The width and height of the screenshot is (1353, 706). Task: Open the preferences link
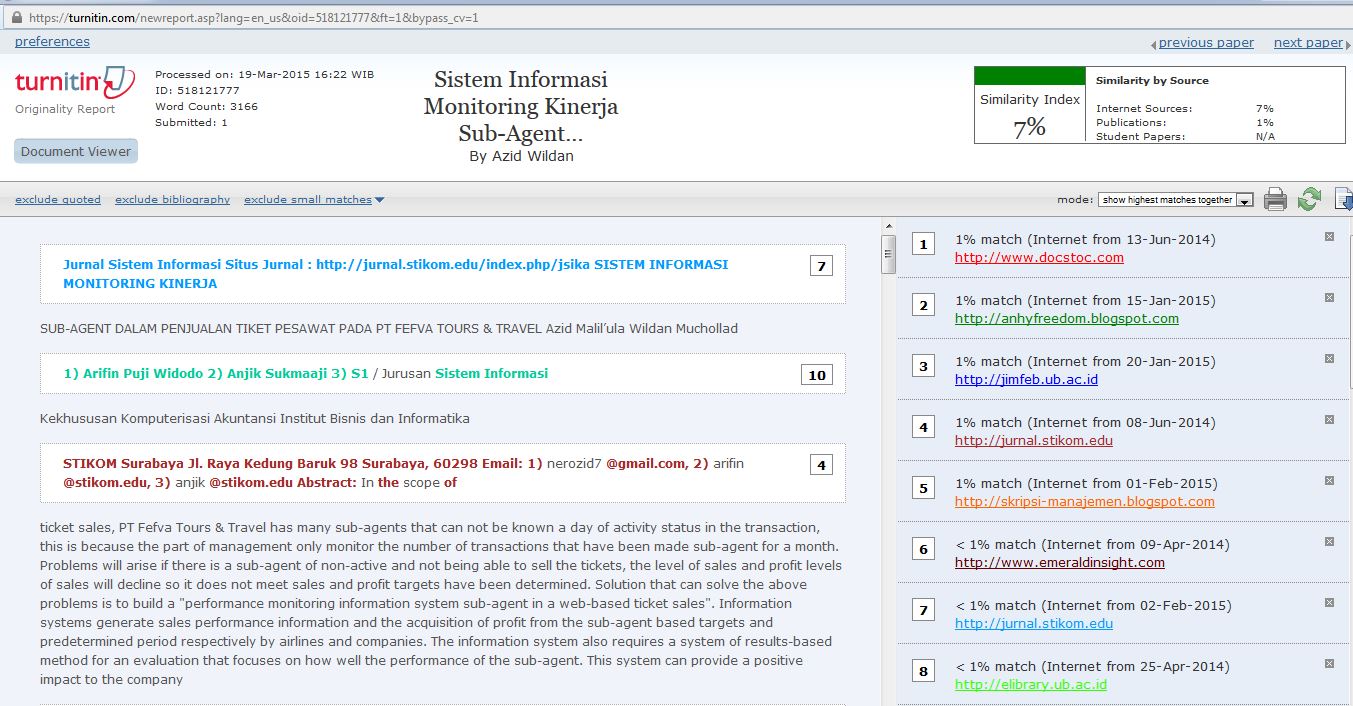52,42
